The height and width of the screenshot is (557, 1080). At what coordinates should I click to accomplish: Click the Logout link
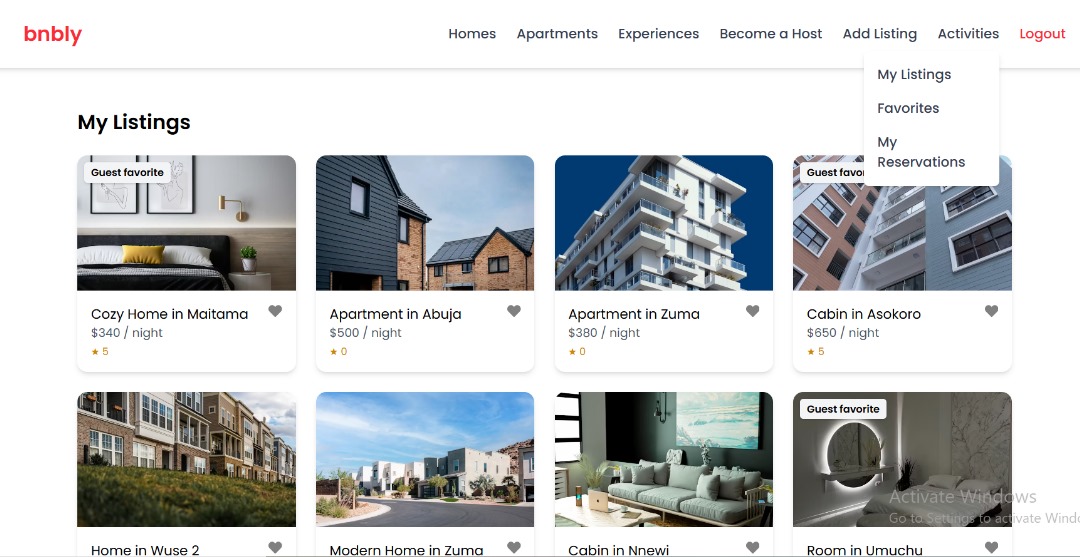pyautogui.click(x=1042, y=34)
